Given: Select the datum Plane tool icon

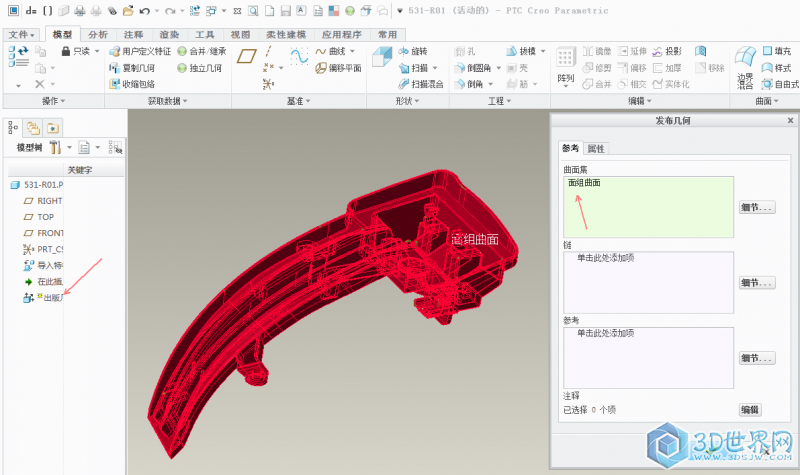Looking at the screenshot, I should pos(247,56).
